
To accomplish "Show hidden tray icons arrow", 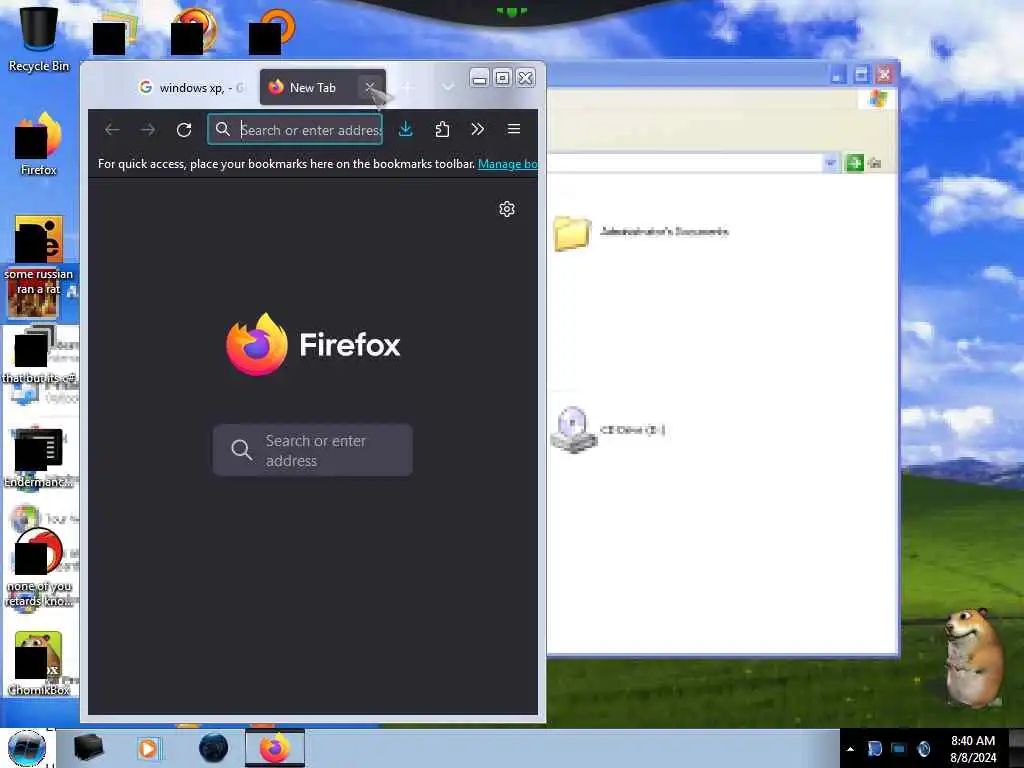I will click(x=850, y=749).
